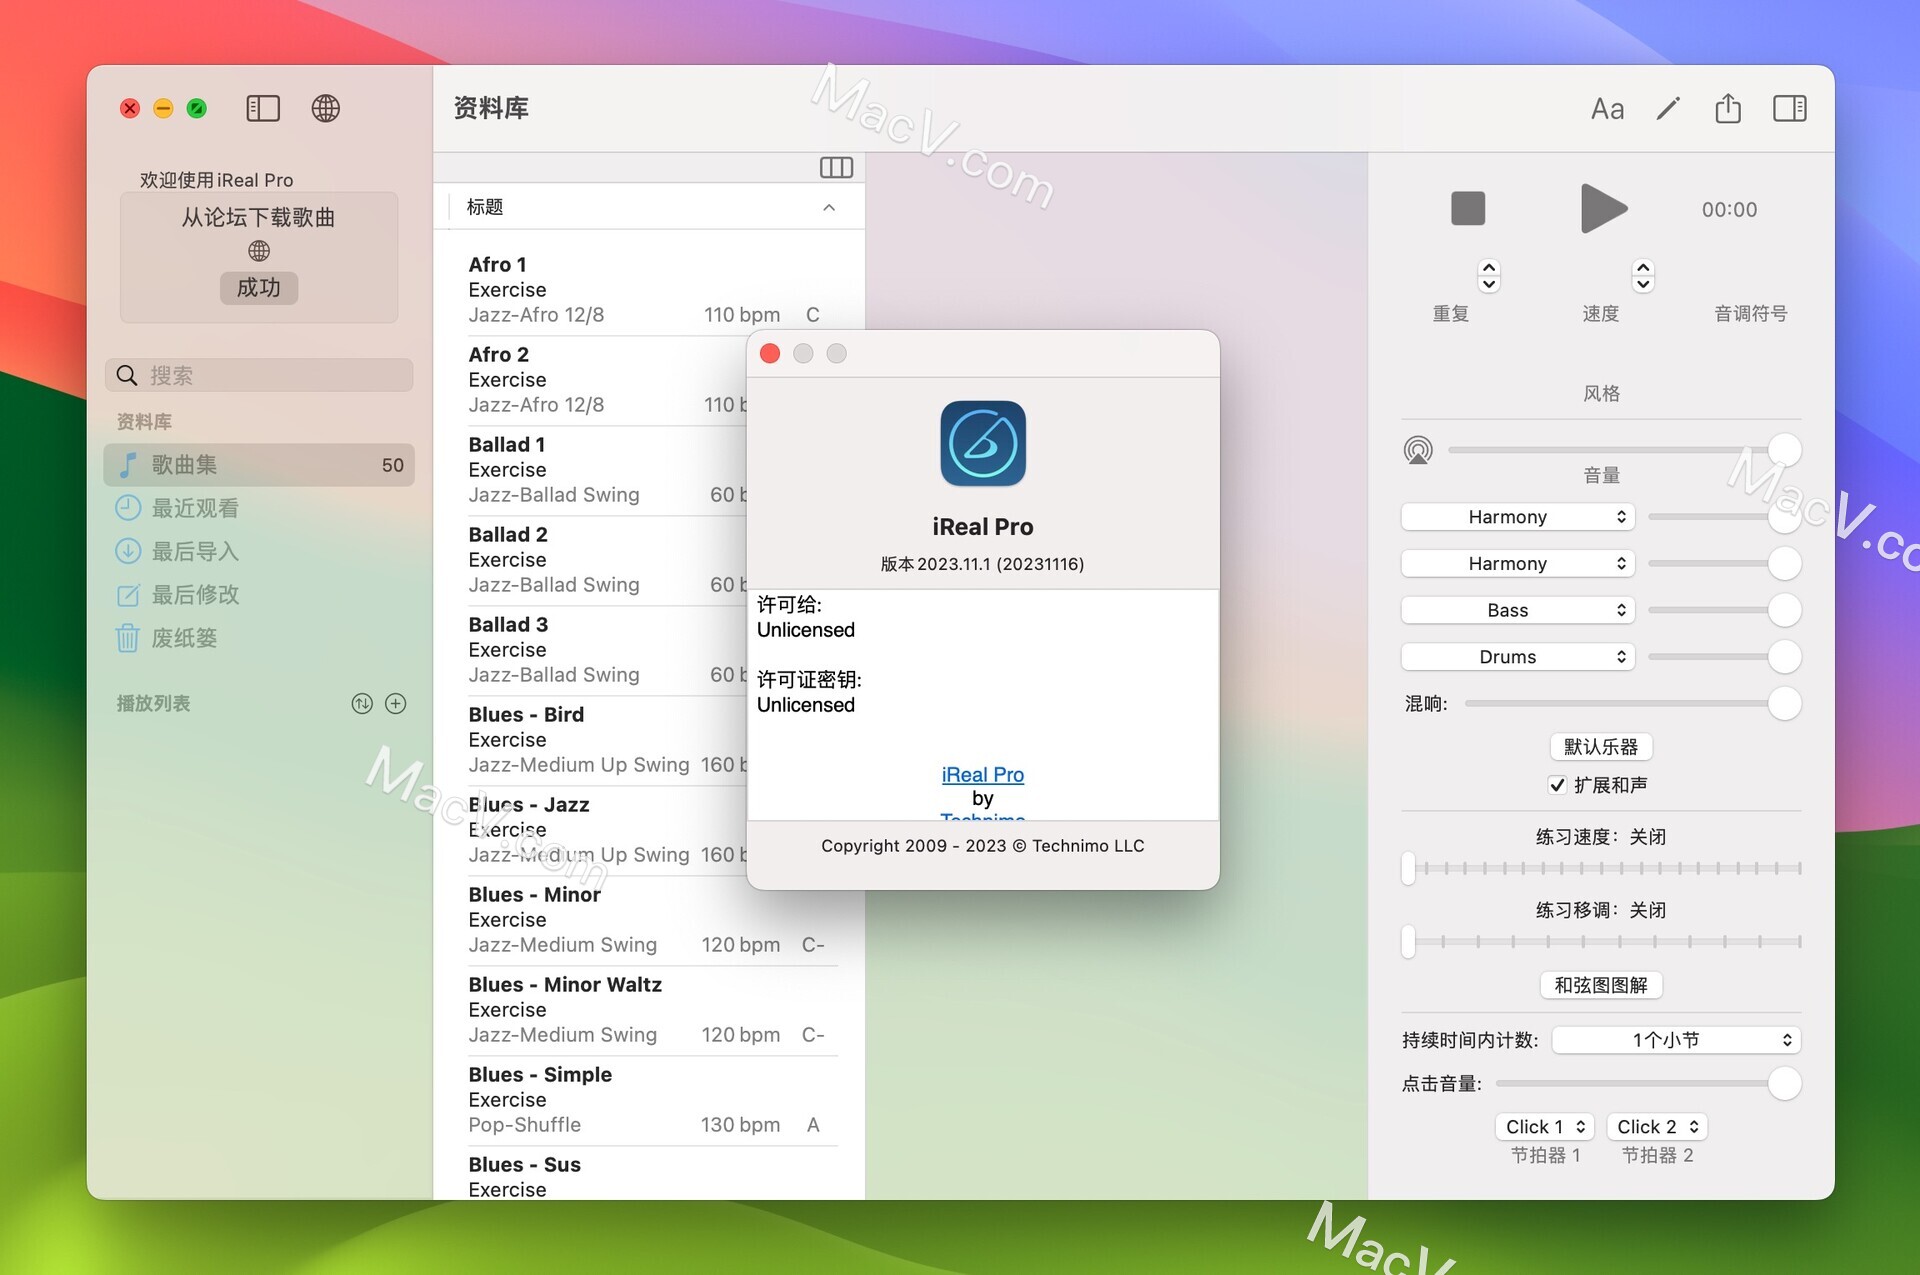Viewport: 1920px width, 1275px height.
Task: Open the Trash list
Action: coord(259,638)
